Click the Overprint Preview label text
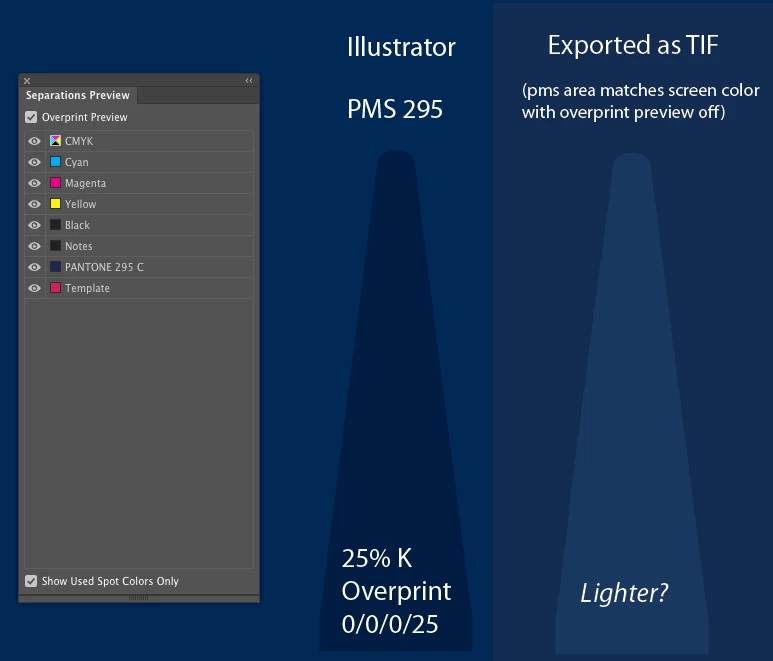The width and height of the screenshot is (773, 661). pyautogui.click(x=84, y=117)
